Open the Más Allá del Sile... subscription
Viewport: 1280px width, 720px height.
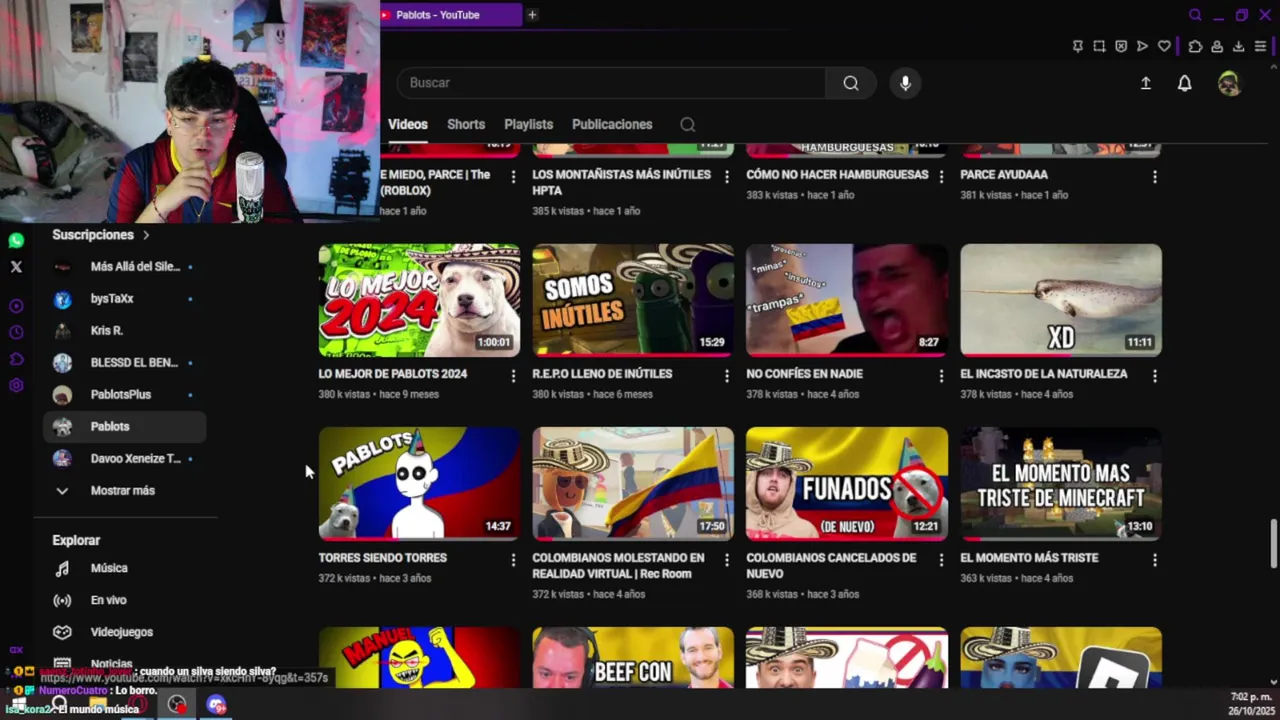[125, 267]
